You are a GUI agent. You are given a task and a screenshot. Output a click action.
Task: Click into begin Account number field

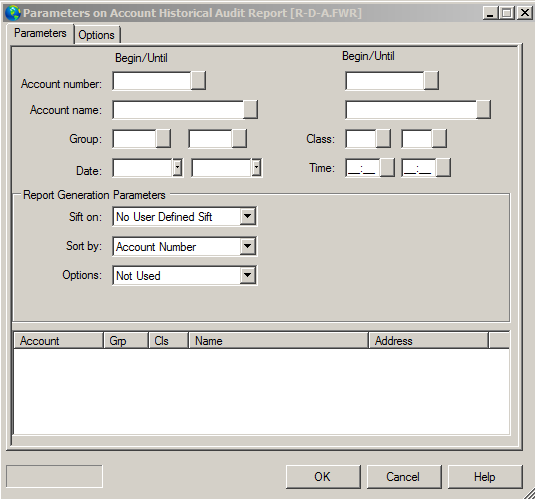152,81
